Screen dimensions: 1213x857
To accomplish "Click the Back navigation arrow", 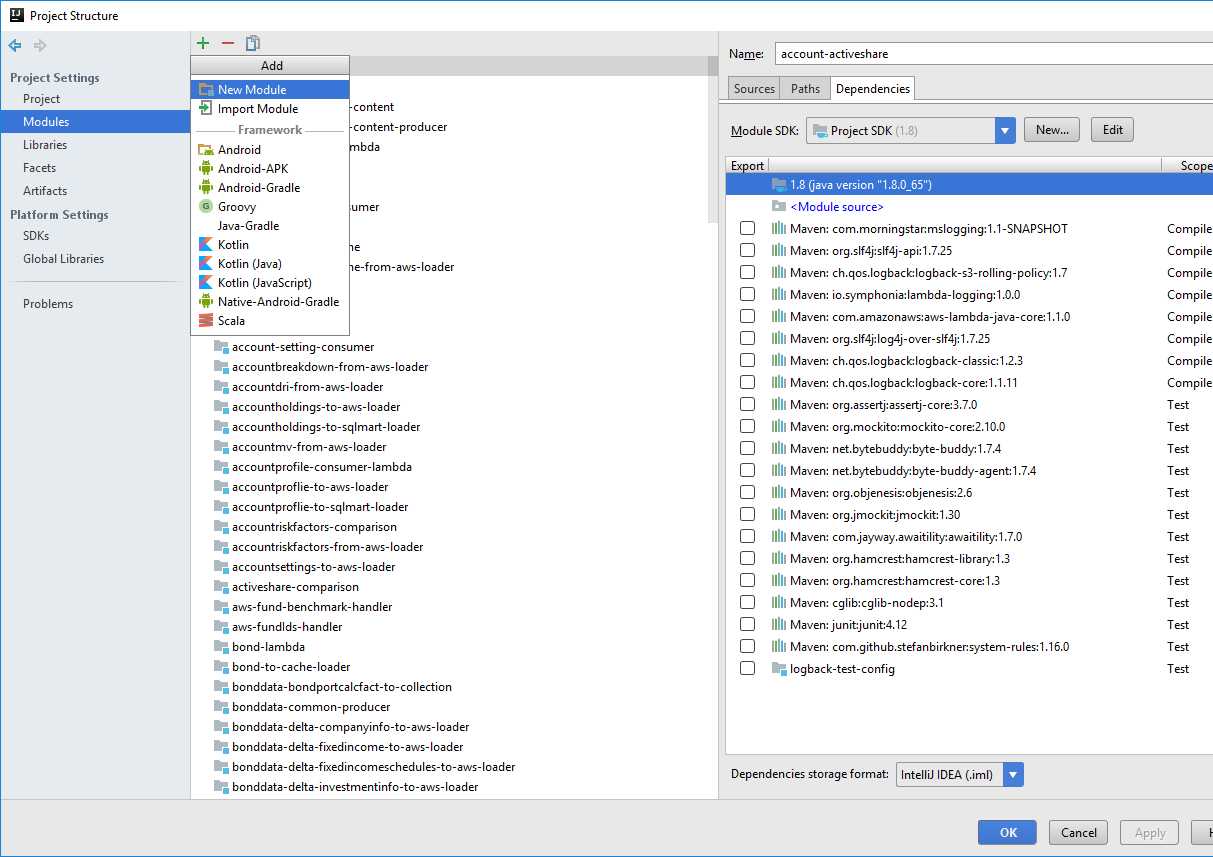I will click(x=15, y=45).
